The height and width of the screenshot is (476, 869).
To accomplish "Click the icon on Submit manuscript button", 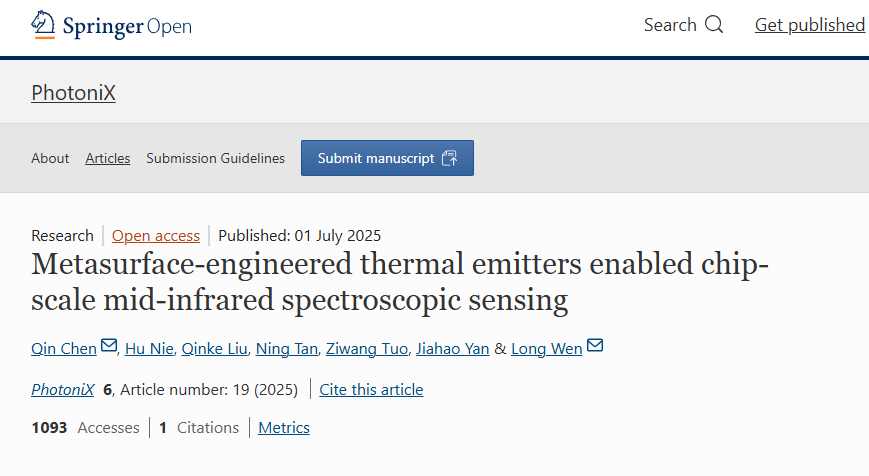I will [449, 158].
